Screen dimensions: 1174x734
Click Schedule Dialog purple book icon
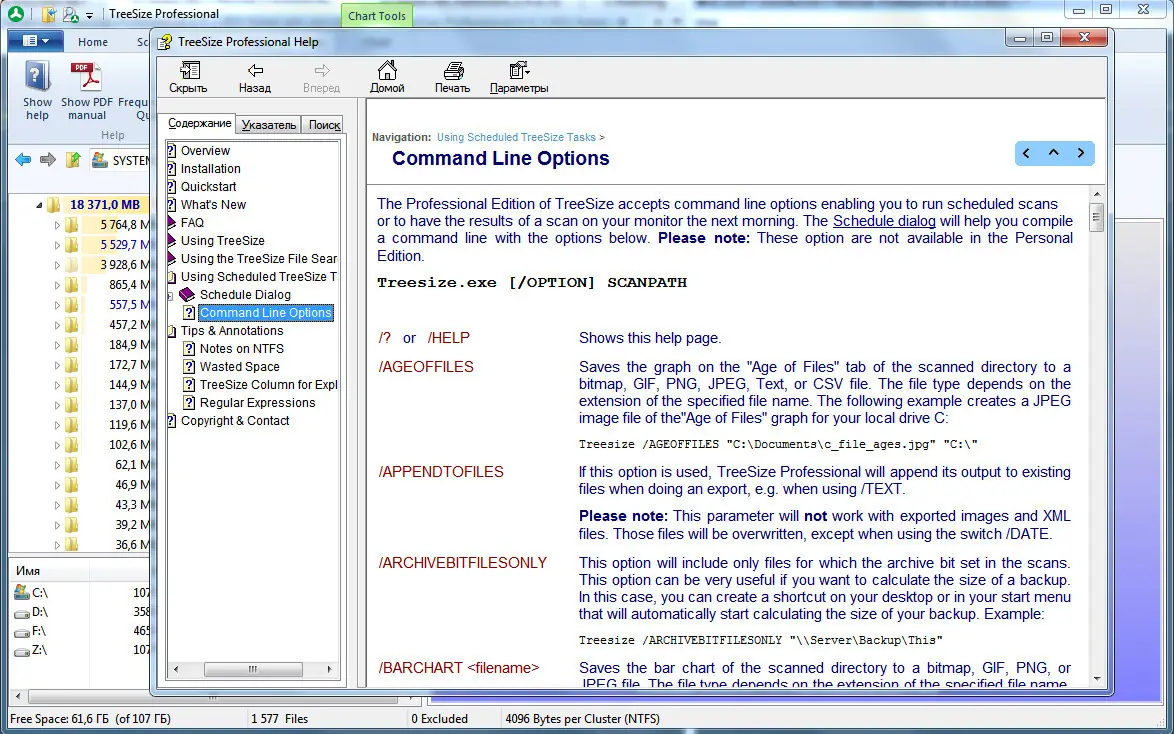point(187,294)
